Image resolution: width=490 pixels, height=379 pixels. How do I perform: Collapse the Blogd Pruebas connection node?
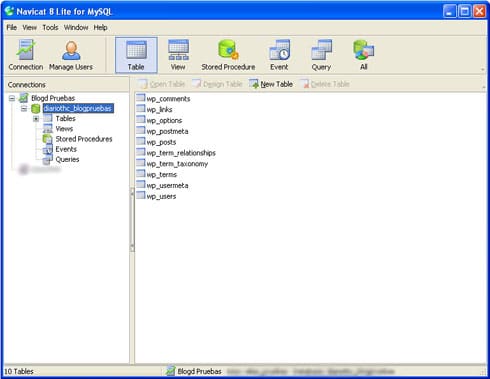click(12, 98)
